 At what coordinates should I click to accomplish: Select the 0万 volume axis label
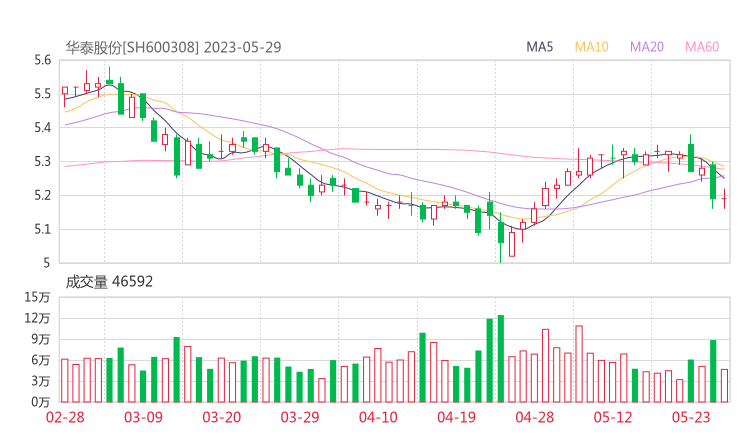[x=41, y=402]
